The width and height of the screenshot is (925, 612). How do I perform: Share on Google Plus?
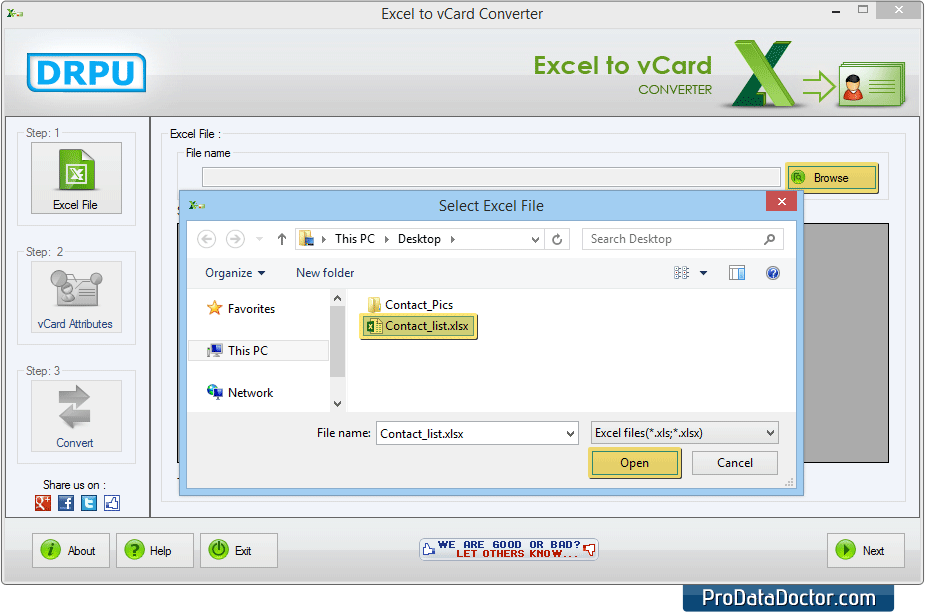click(x=43, y=503)
